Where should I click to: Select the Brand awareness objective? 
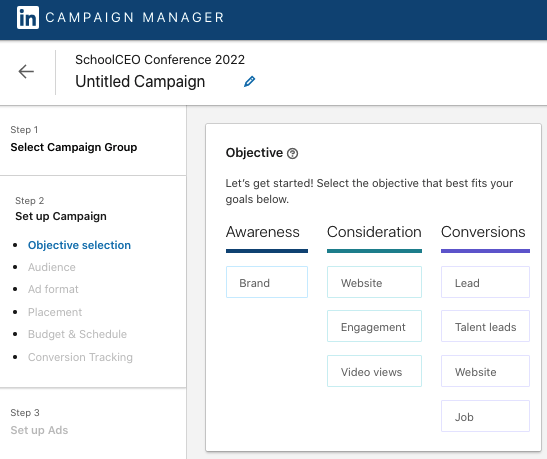267,282
